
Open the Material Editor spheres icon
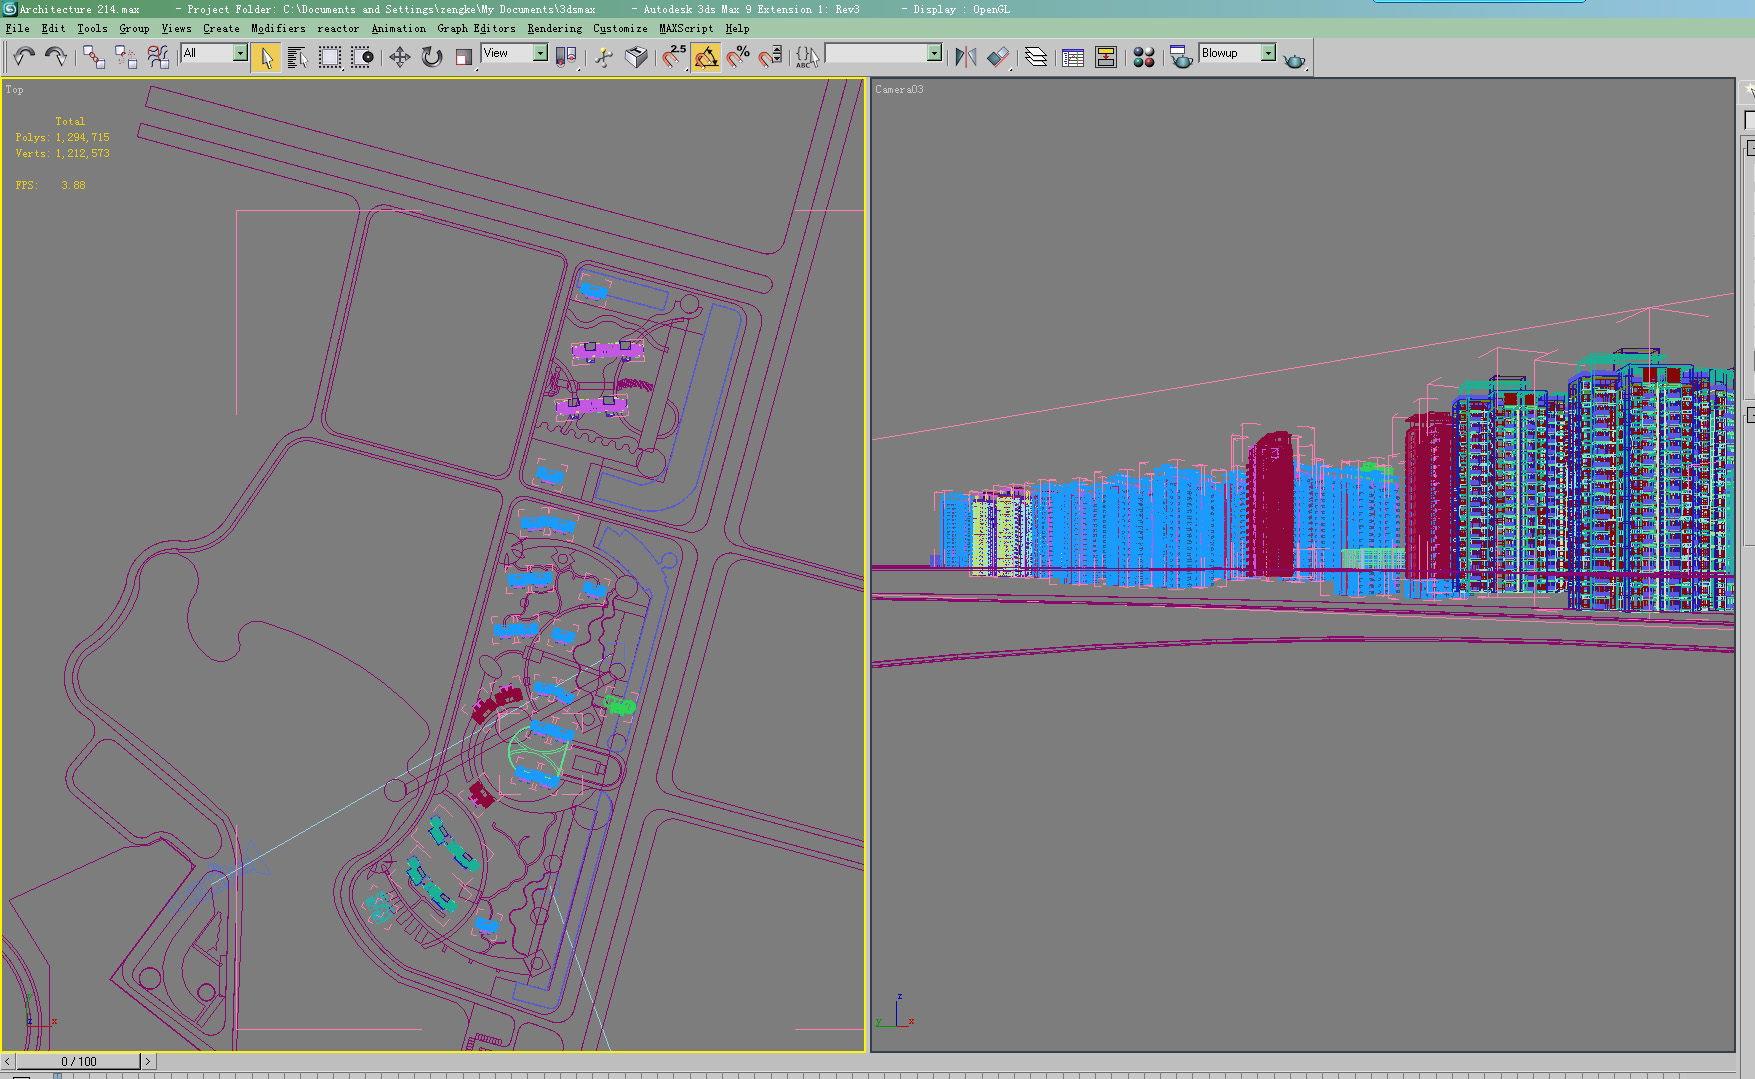(x=1144, y=57)
